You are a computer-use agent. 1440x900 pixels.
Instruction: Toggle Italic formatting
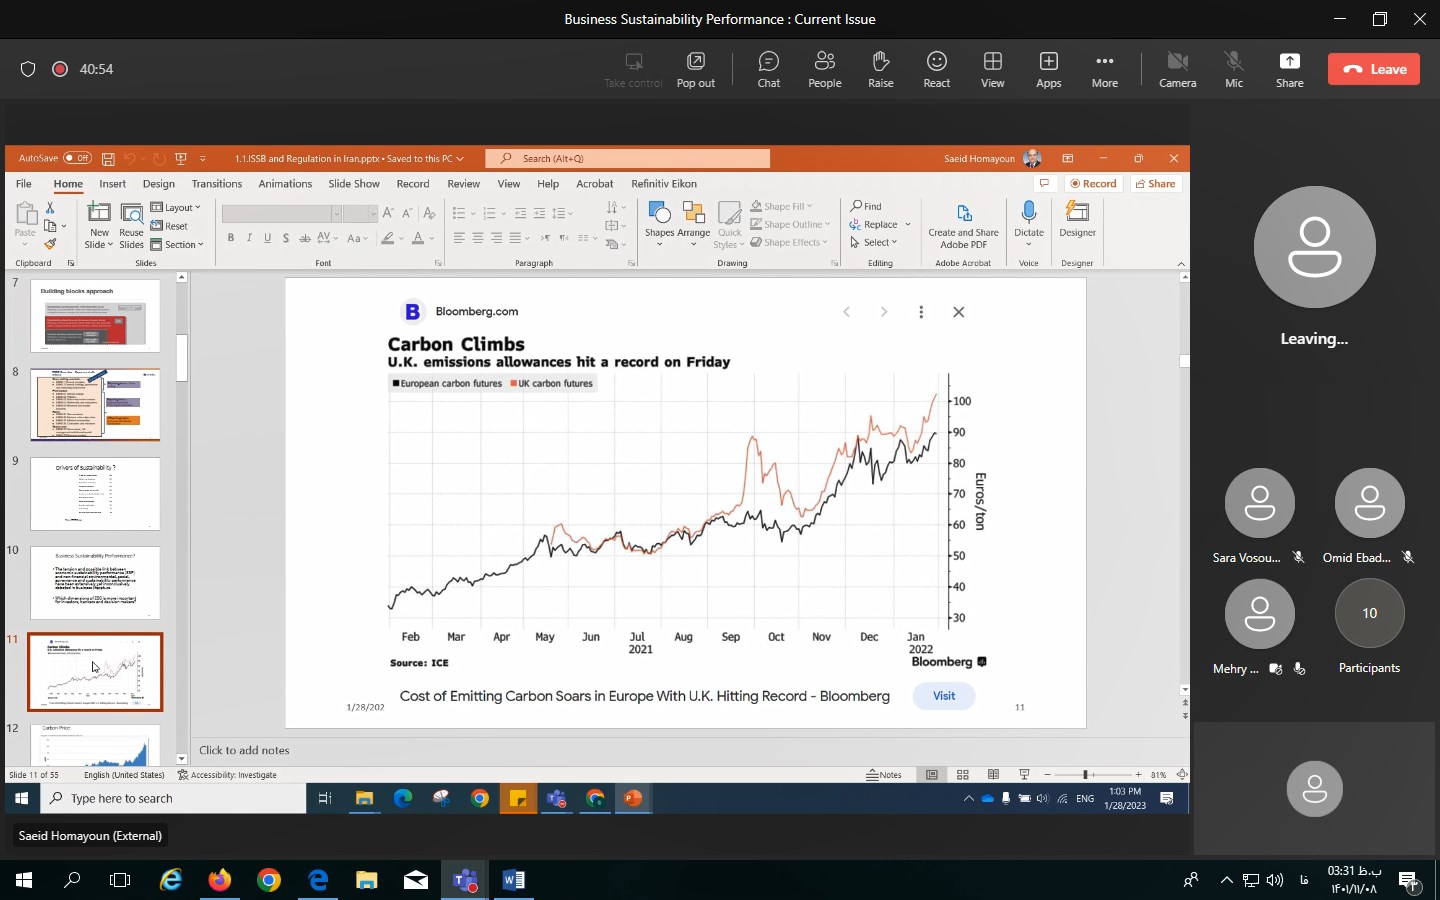point(249,238)
